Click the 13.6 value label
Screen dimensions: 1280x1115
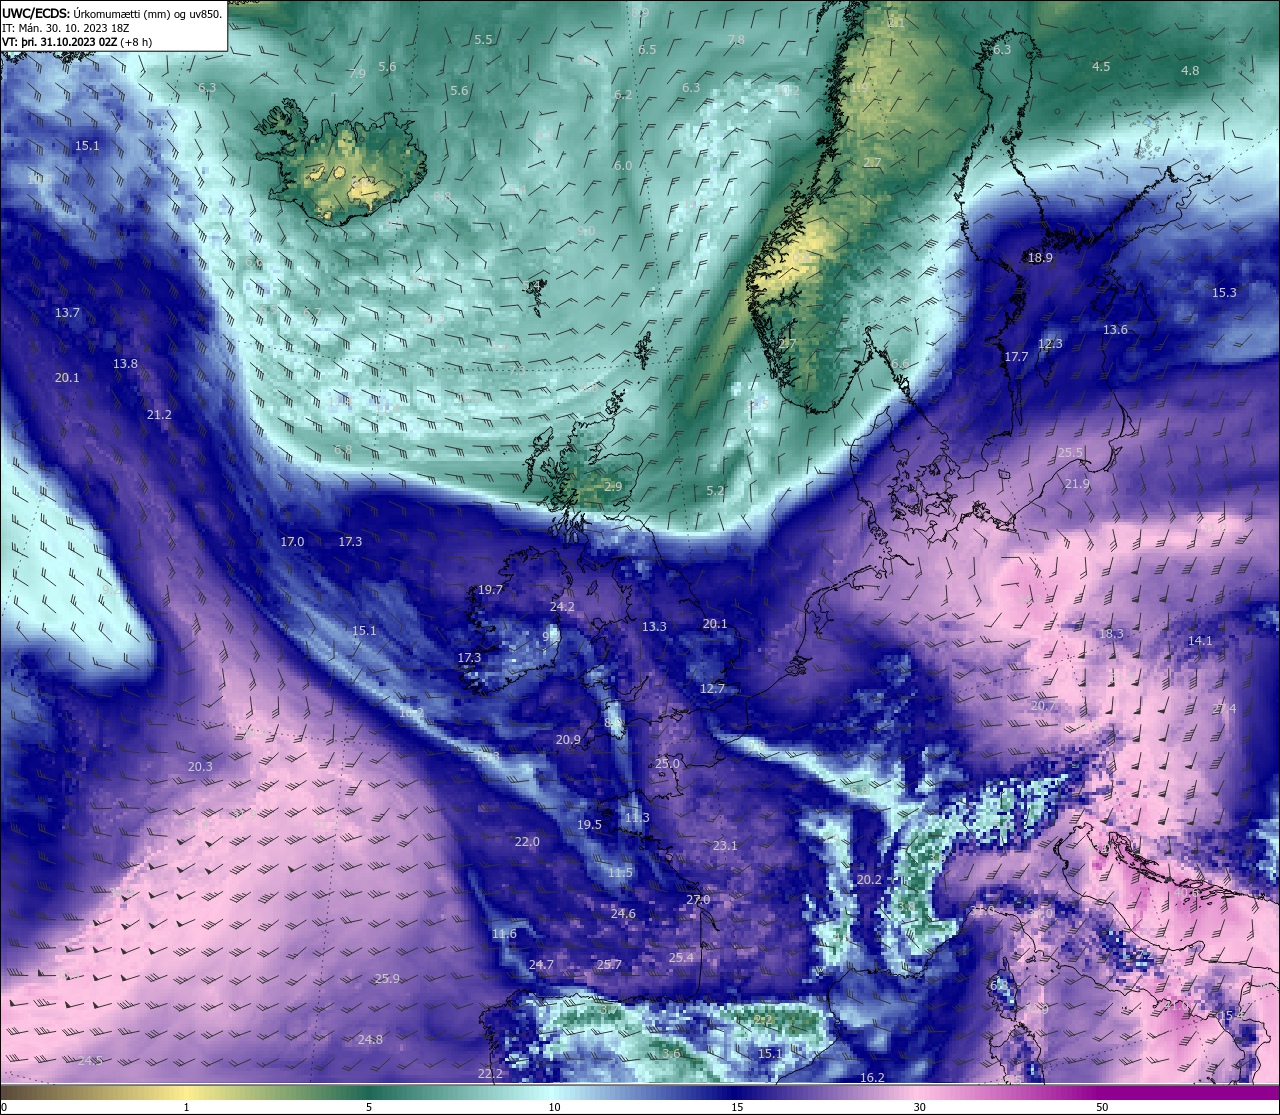(1115, 329)
